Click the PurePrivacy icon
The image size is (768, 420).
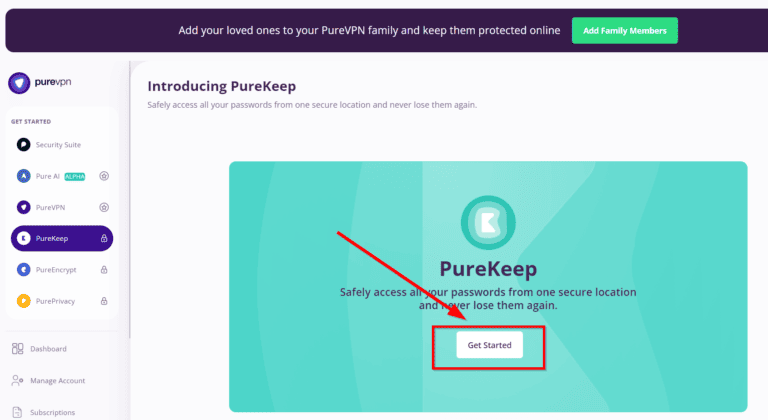(x=24, y=300)
